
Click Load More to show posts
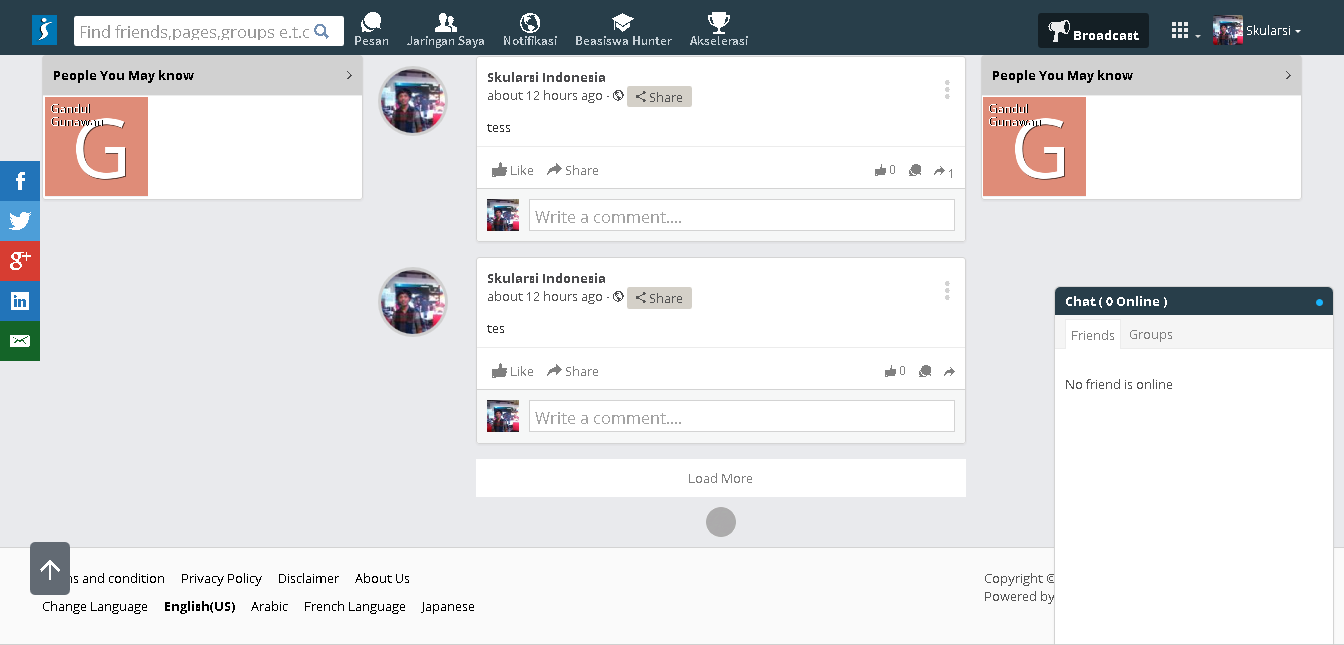(720, 478)
